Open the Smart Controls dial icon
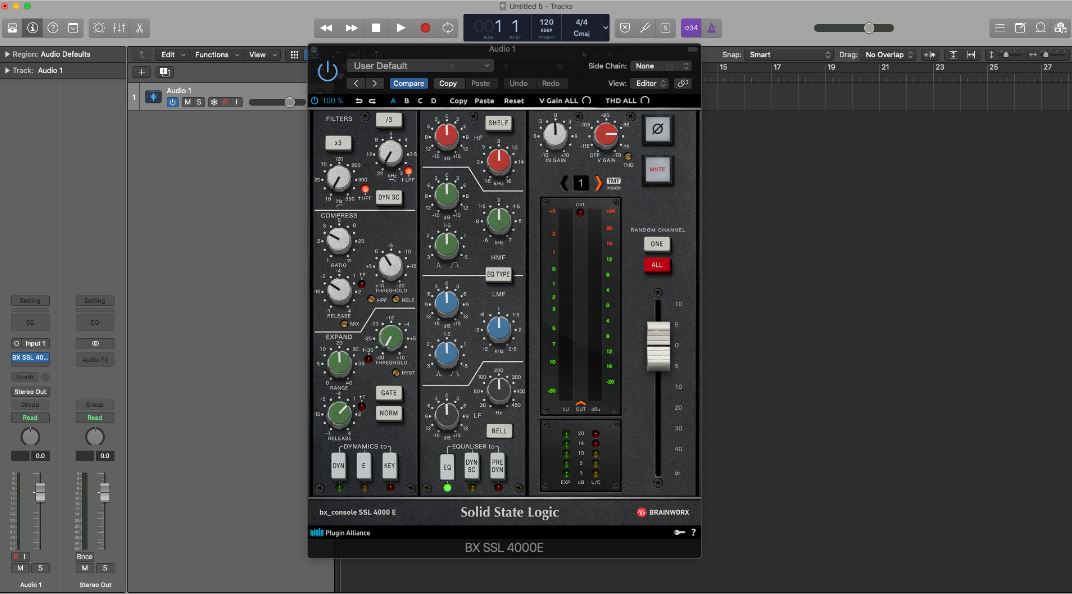 click(99, 28)
